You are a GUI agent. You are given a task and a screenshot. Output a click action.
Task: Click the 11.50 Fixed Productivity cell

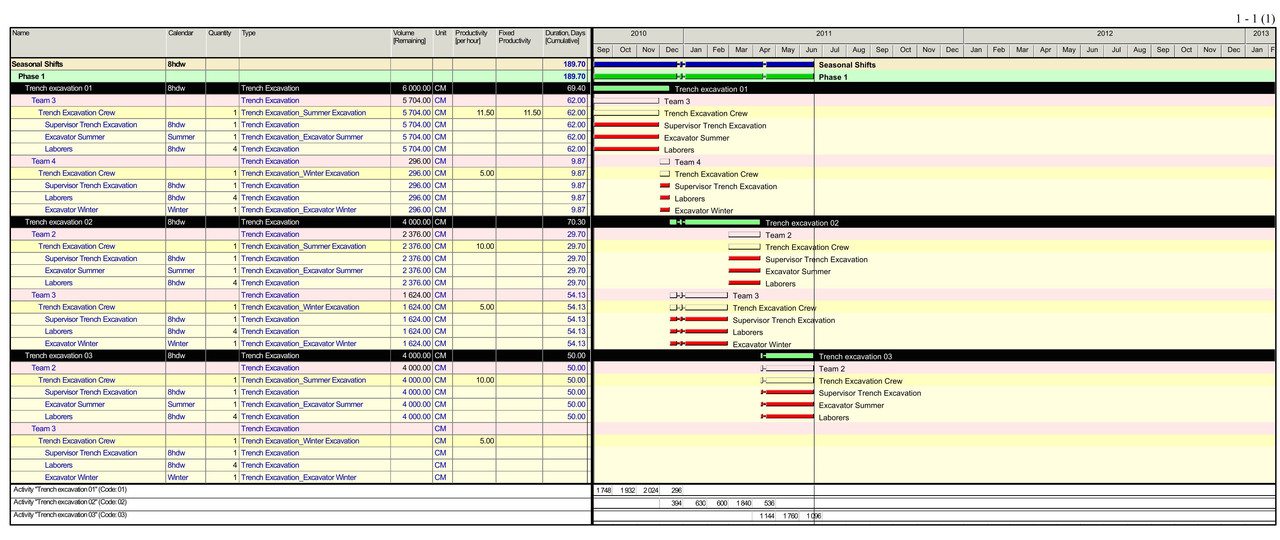tap(520, 113)
